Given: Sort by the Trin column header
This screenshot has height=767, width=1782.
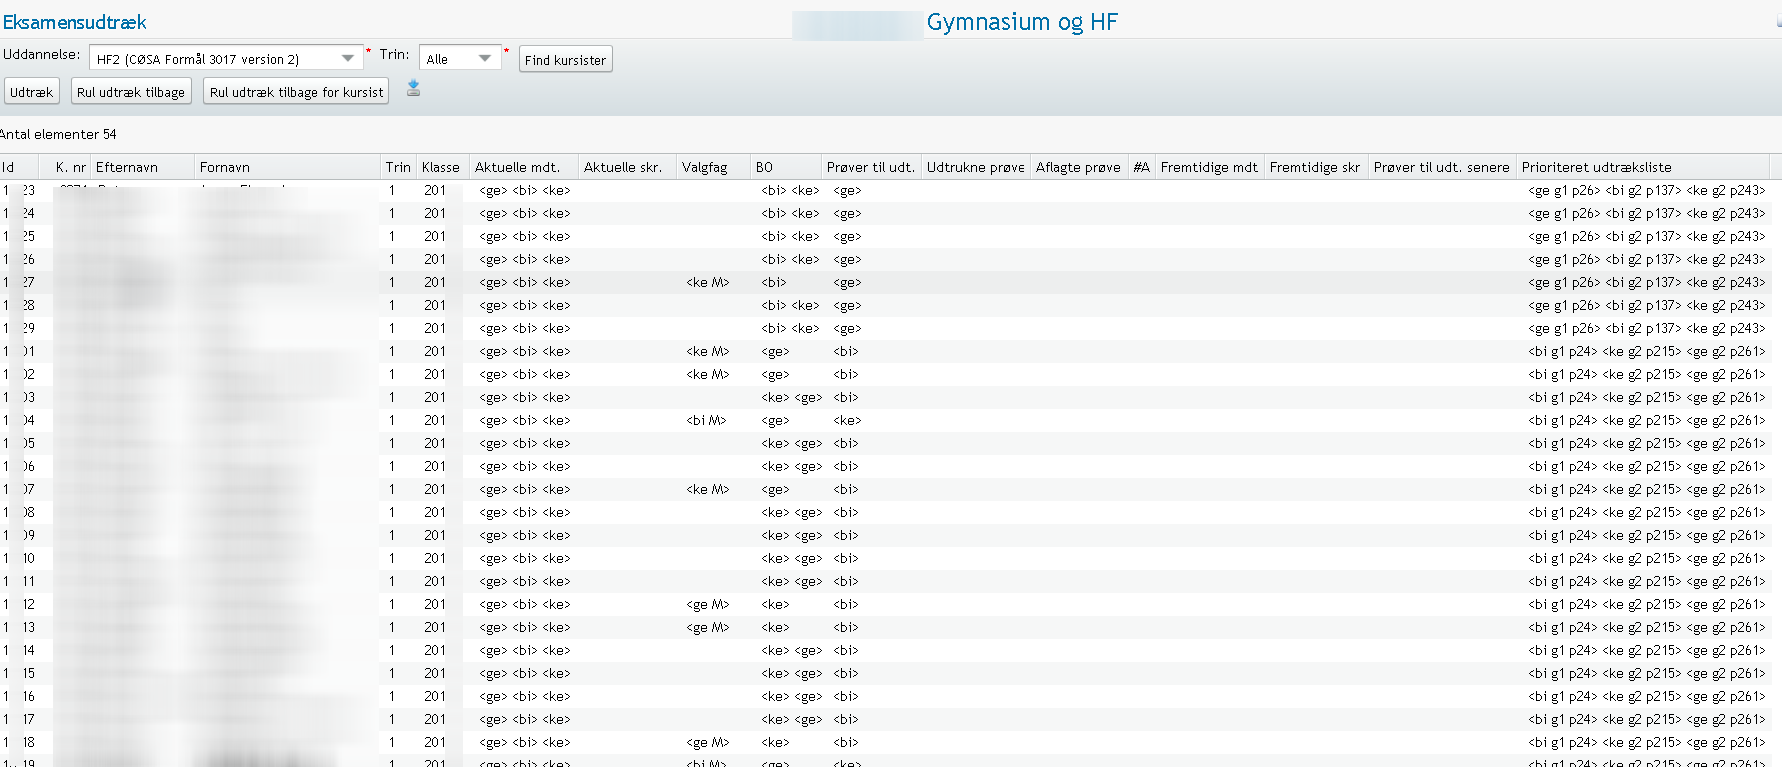Looking at the screenshot, I should coord(399,167).
